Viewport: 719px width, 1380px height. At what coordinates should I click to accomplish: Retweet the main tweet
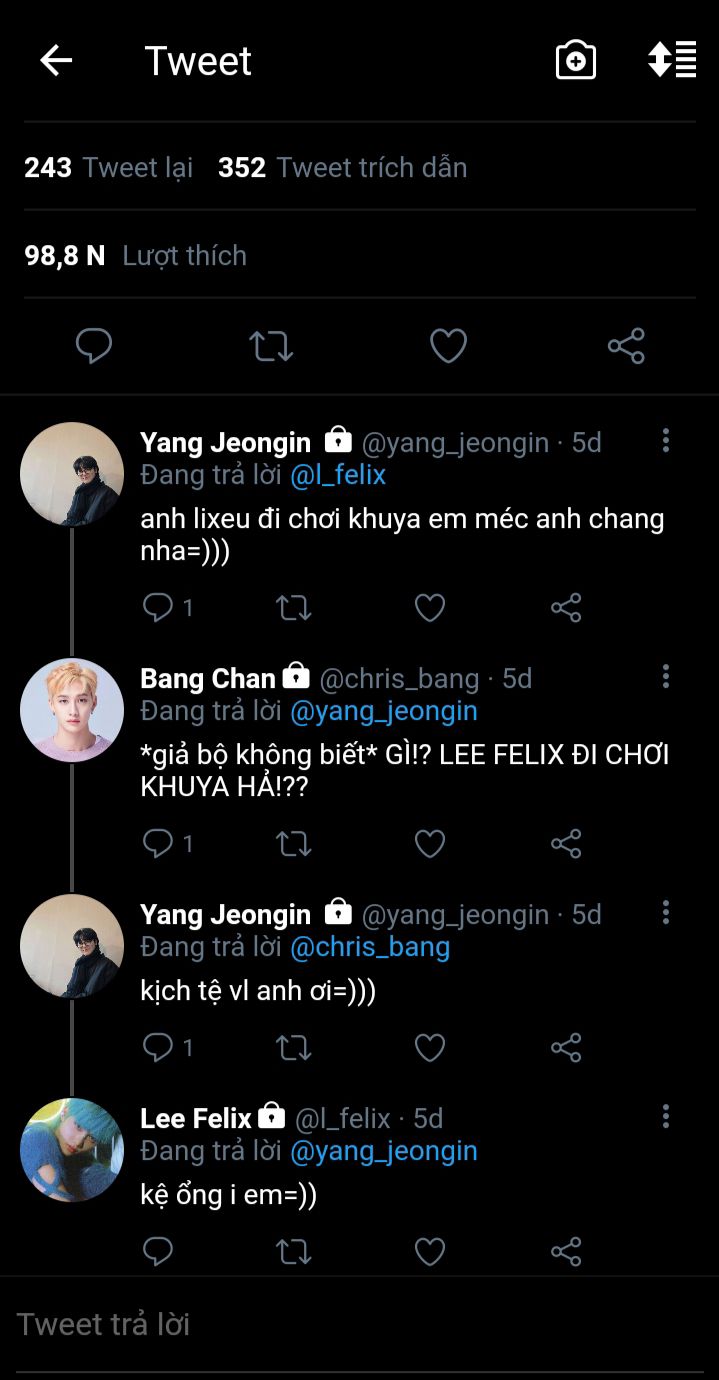pyautogui.click(x=271, y=346)
